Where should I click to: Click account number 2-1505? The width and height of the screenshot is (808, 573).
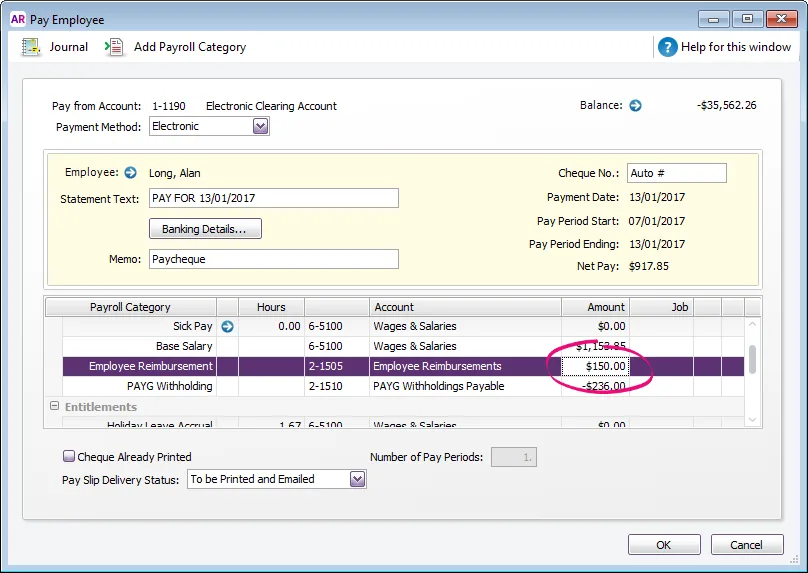coord(325,366)
